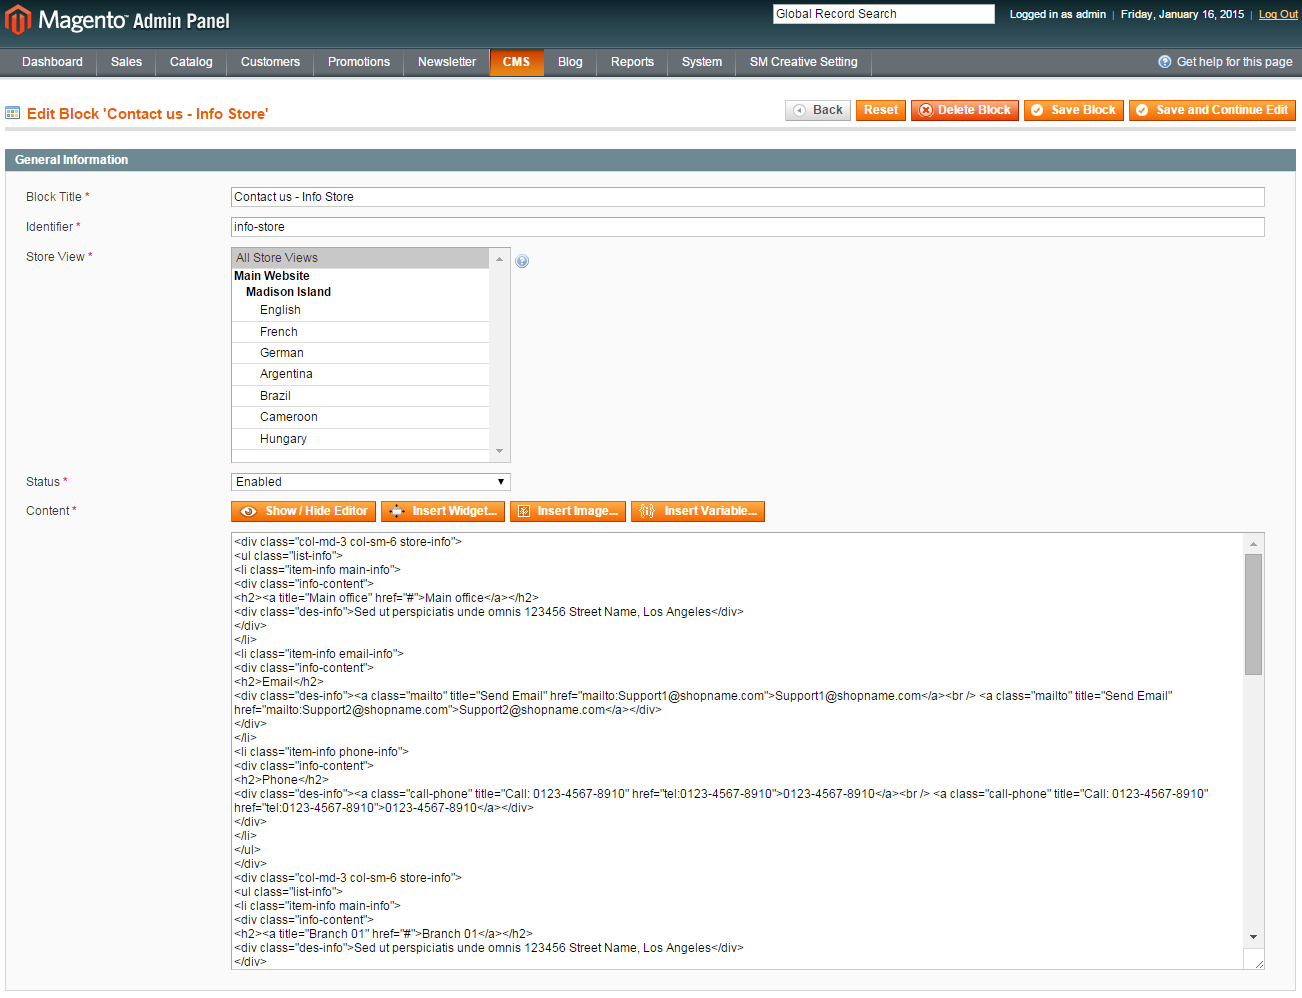Click content textarea scroll-down arrow
Image resolution: width=1302 pixels, height=998 pixels.
[x=1253, y=937]
